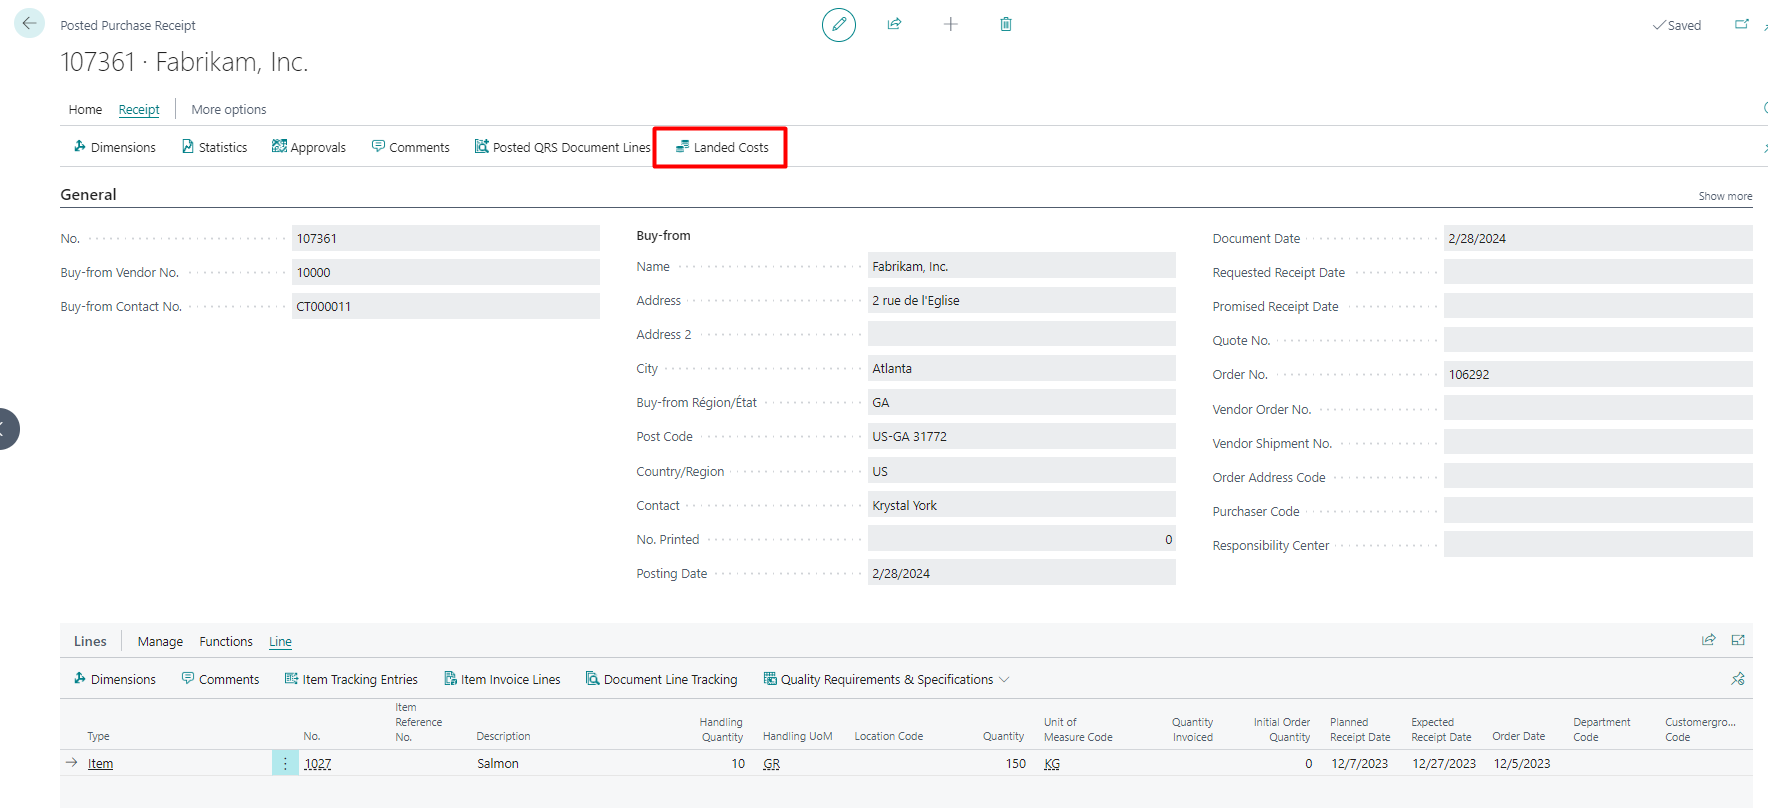1768x808 pixels.
Task: Click item number 1027 link
Action: tap(318, 763)
